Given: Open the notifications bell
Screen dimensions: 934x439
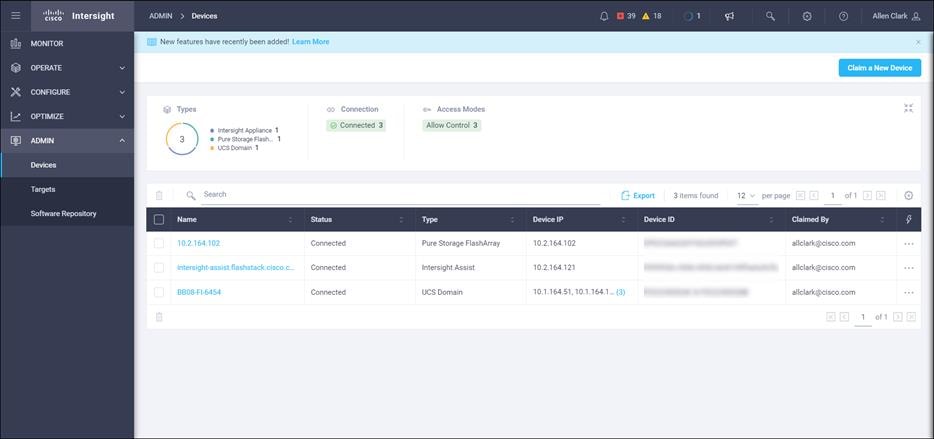Looking at the screenshot, I should click(x=604, y=16).
